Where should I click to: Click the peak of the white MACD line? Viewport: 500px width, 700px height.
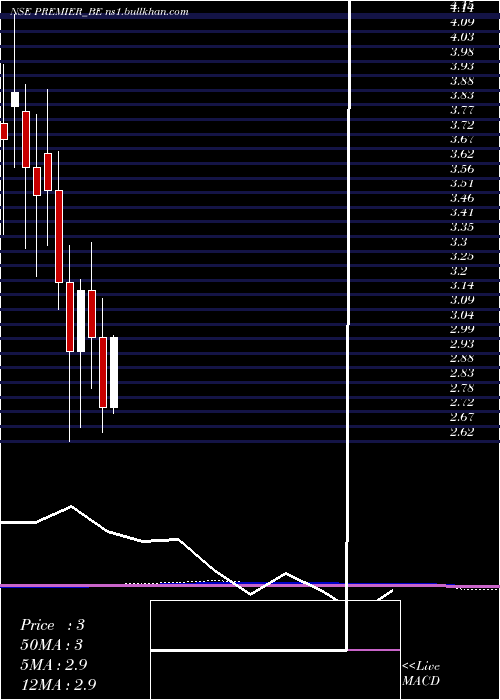tap(71, 506)
